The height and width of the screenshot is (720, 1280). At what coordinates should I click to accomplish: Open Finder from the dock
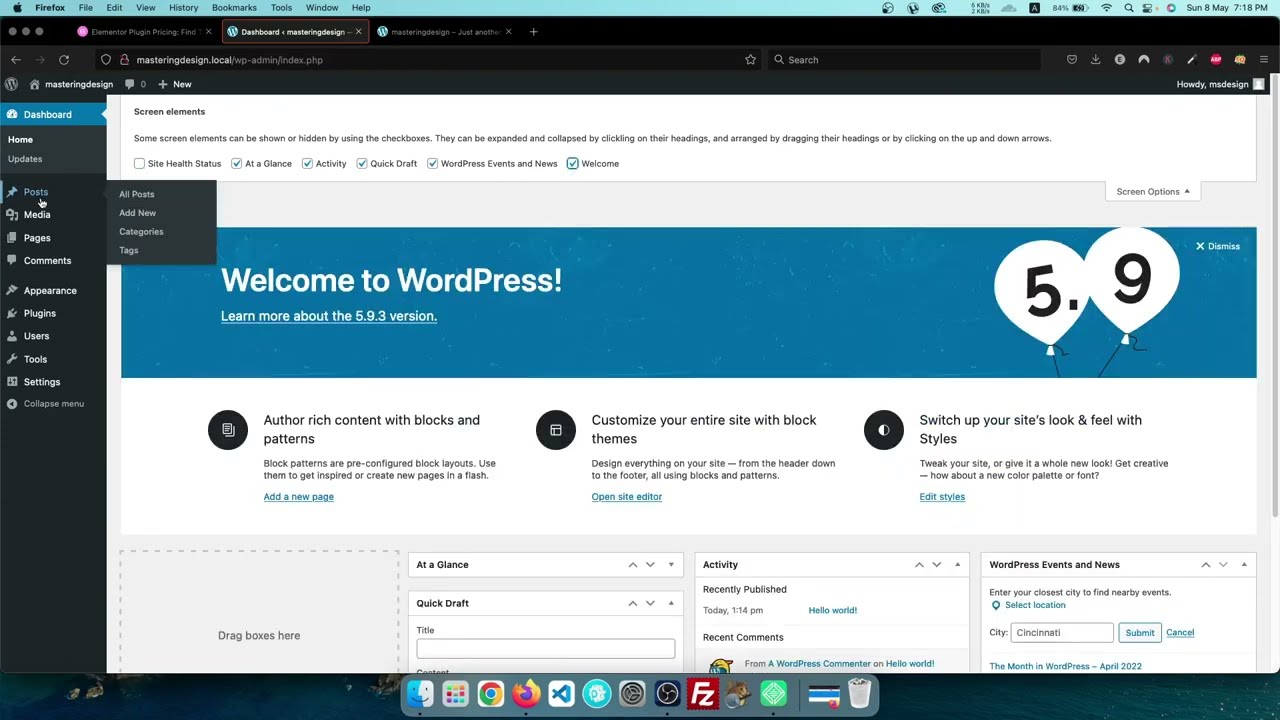point(420,694)
